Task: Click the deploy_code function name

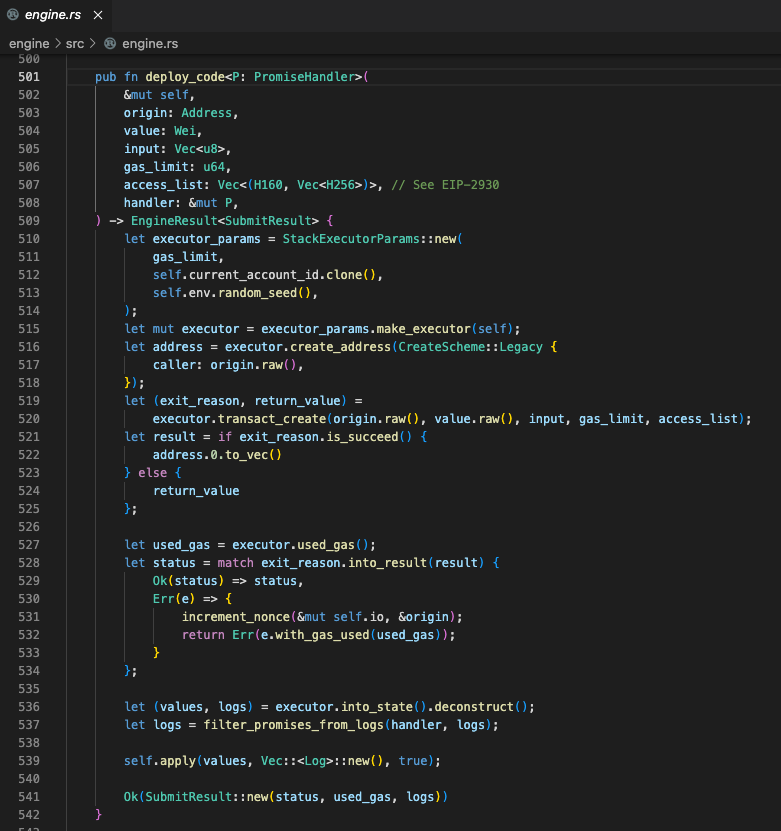Action: pyautogui.click(x=185, y=77)
